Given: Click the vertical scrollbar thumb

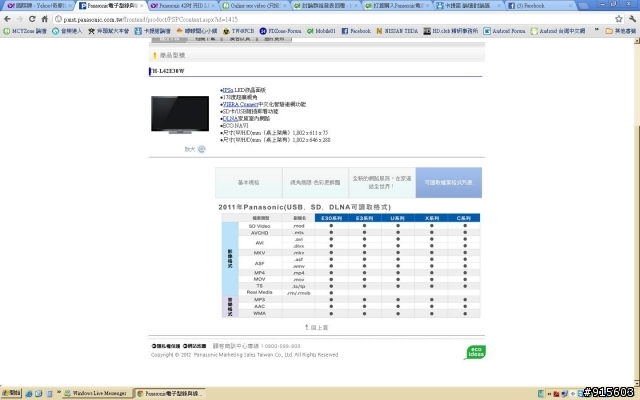Looking at the screenshot, I should coord(637,253).
